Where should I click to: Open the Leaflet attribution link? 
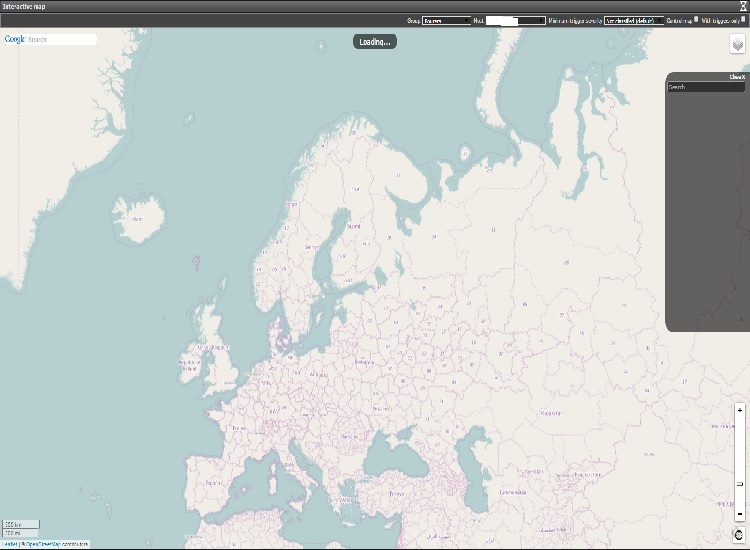(x=9, y=544)
